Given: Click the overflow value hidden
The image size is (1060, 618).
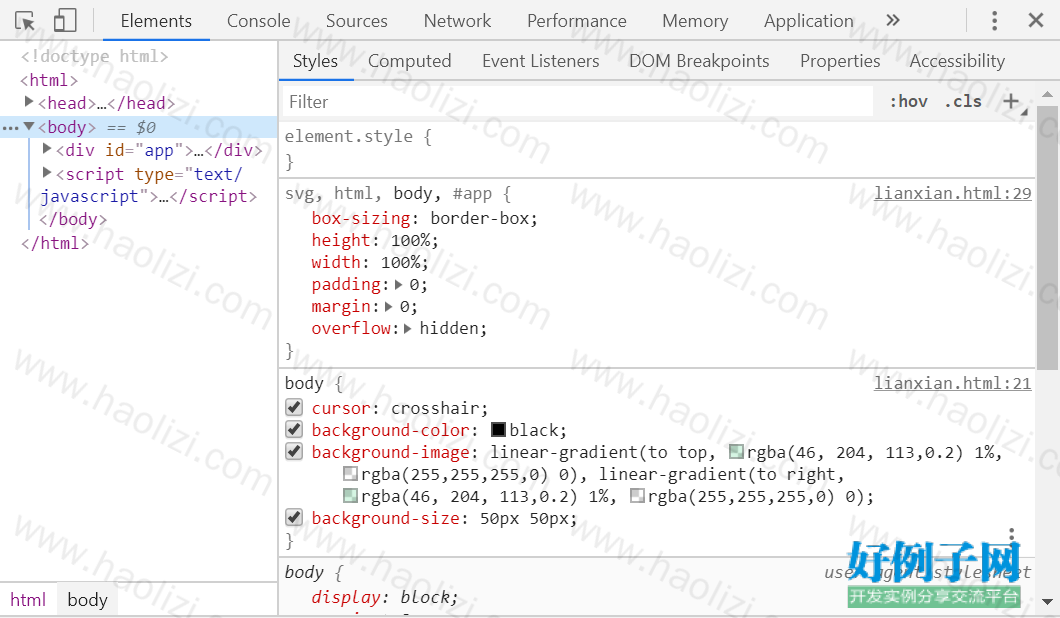Looking at the screenshot, I should pos(449,329).
